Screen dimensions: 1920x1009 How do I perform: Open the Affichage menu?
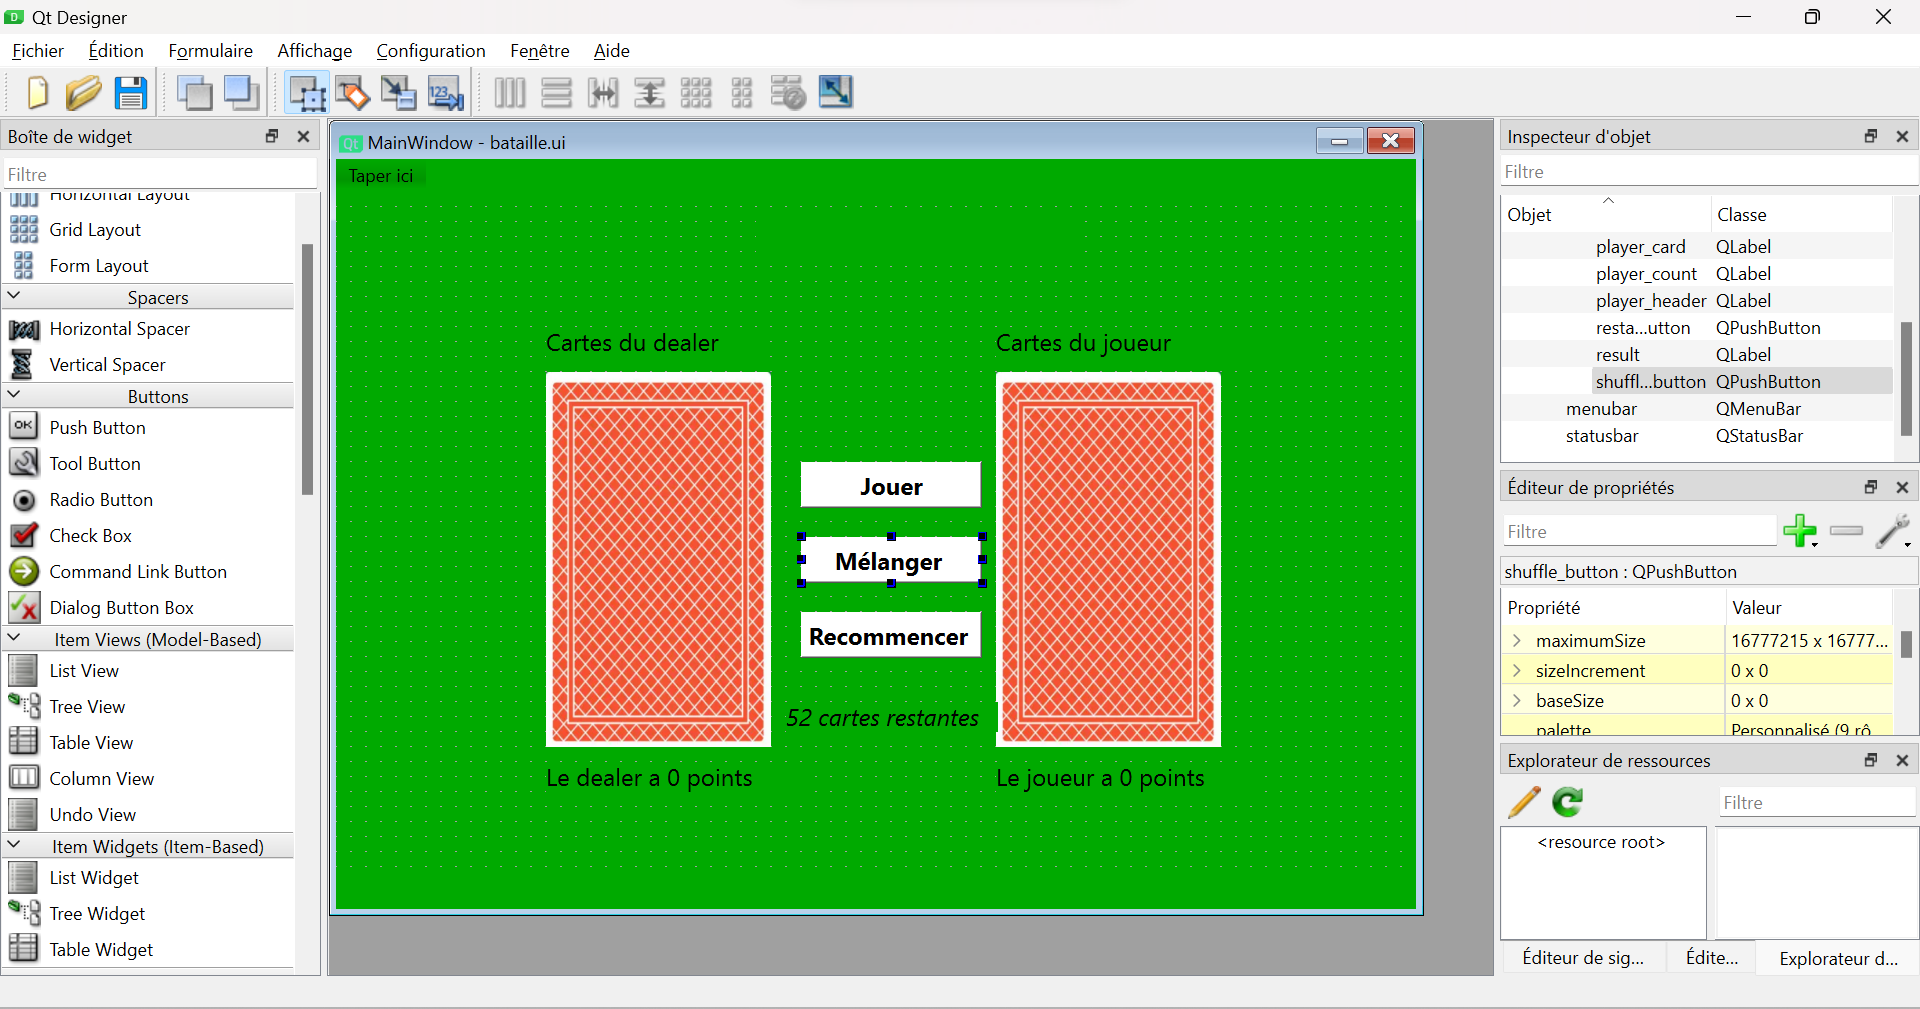click(314, 50)
